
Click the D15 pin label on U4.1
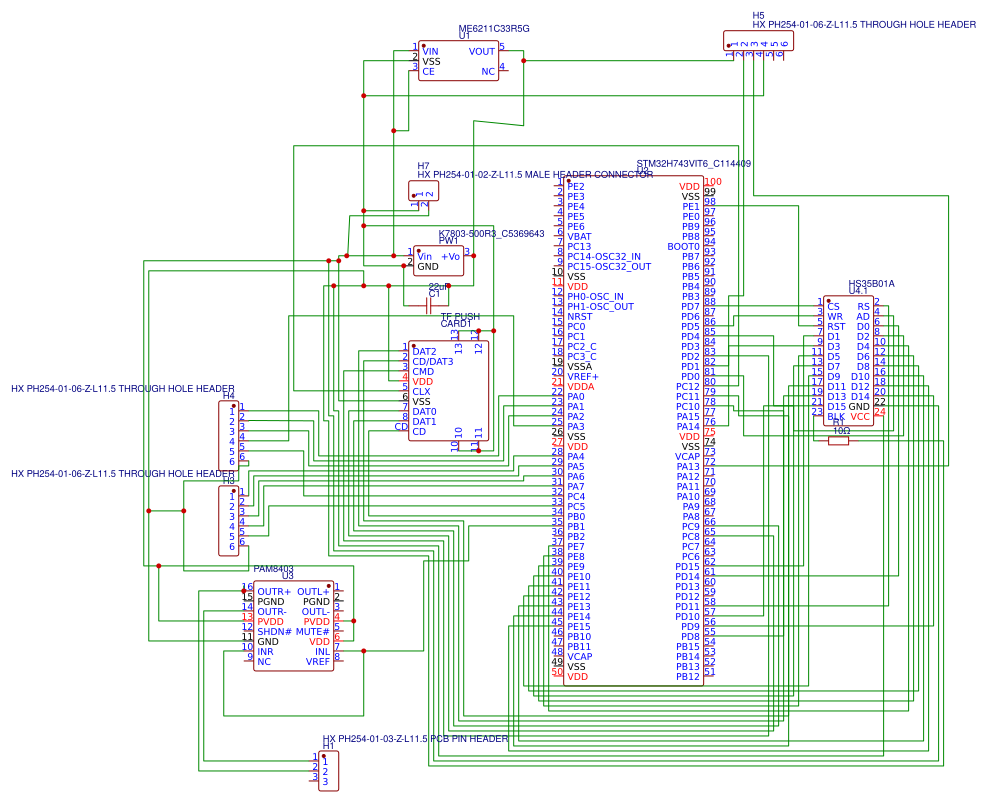[837, 406]
